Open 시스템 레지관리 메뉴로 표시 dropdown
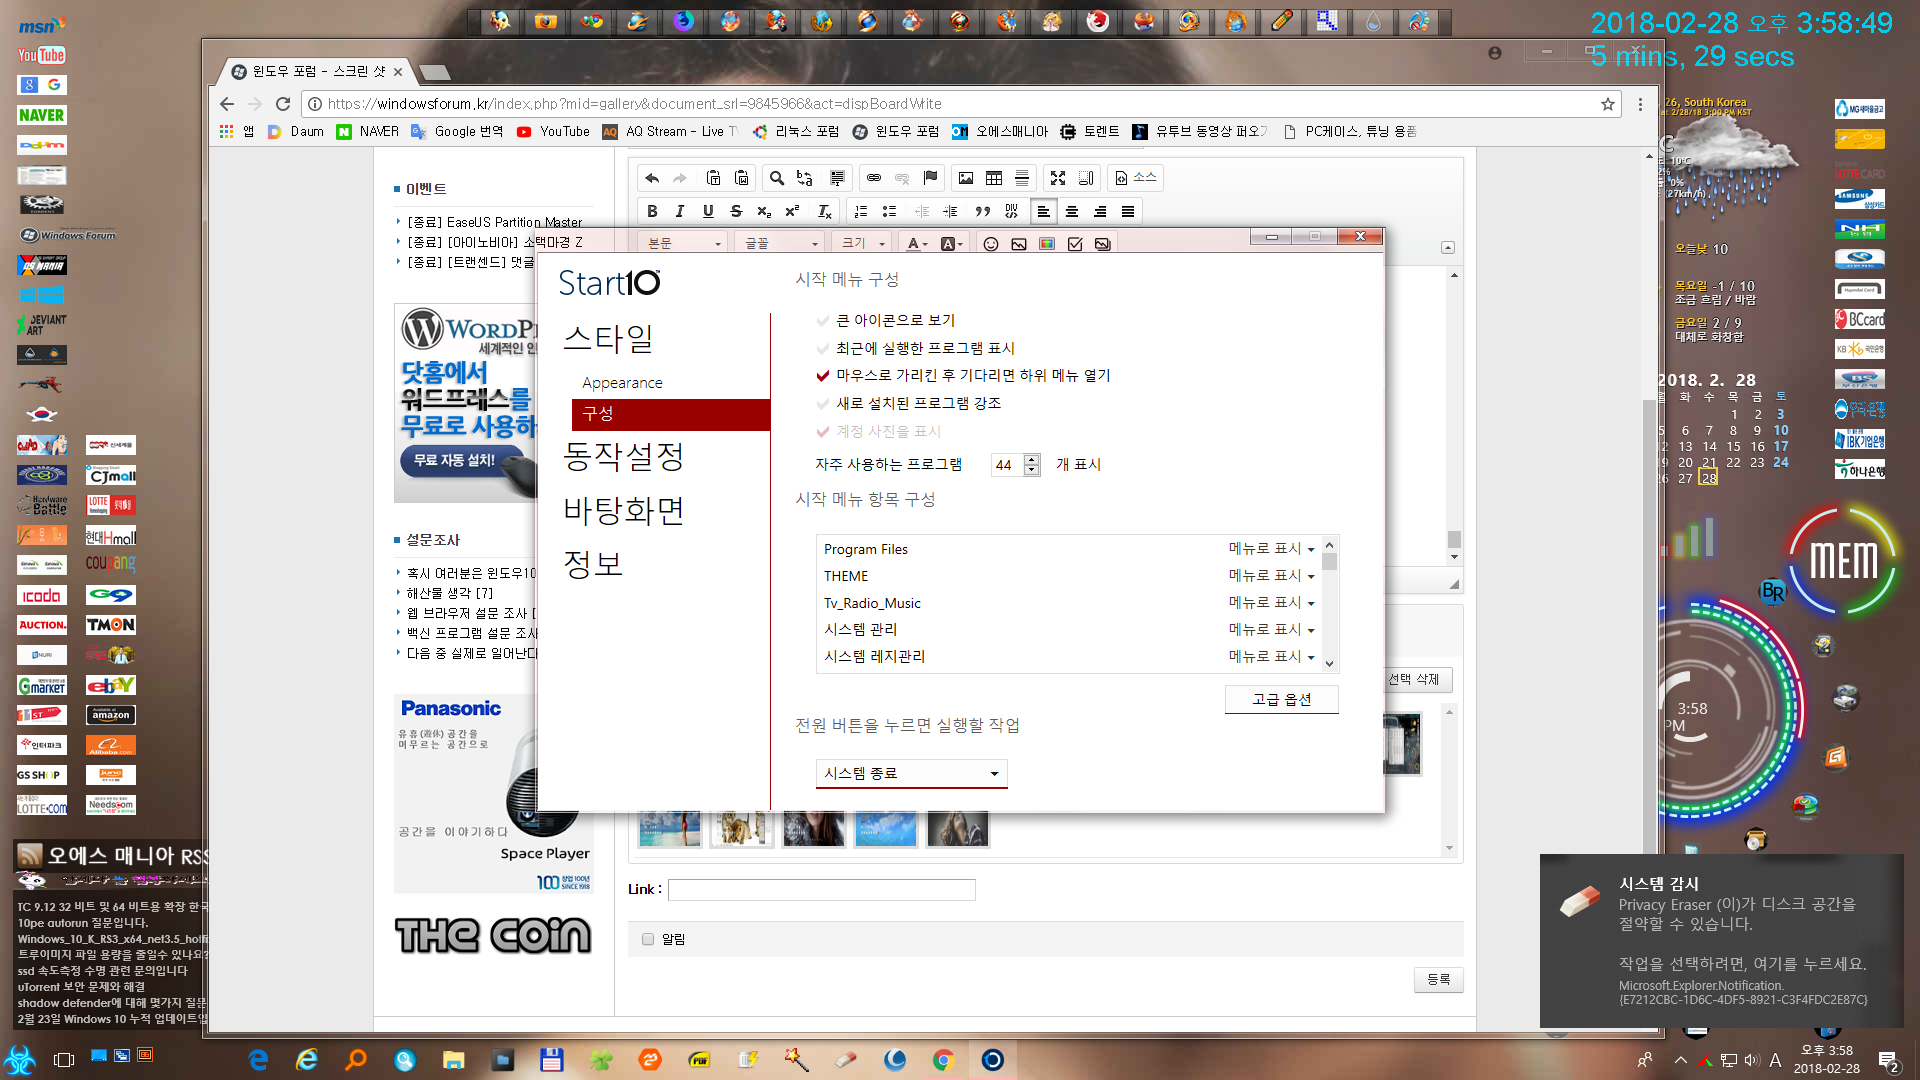 click(1271, 657)
